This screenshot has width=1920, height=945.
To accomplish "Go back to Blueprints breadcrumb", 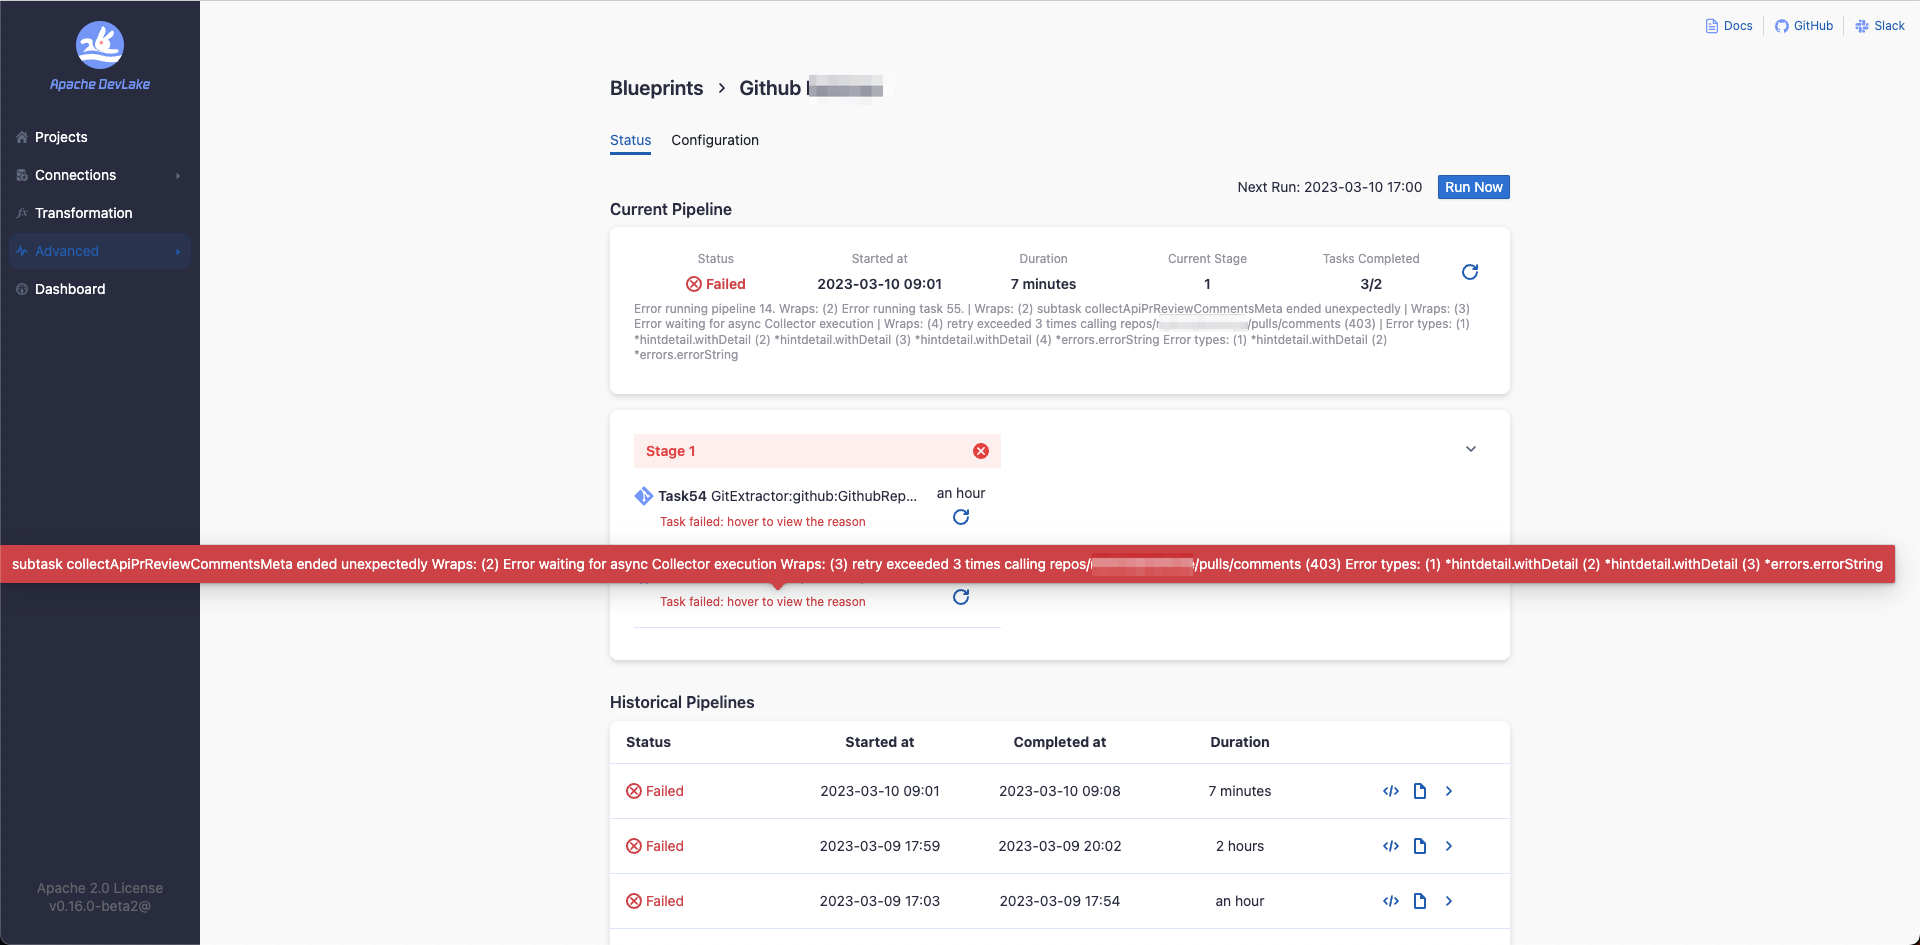I will pos(656,88).
